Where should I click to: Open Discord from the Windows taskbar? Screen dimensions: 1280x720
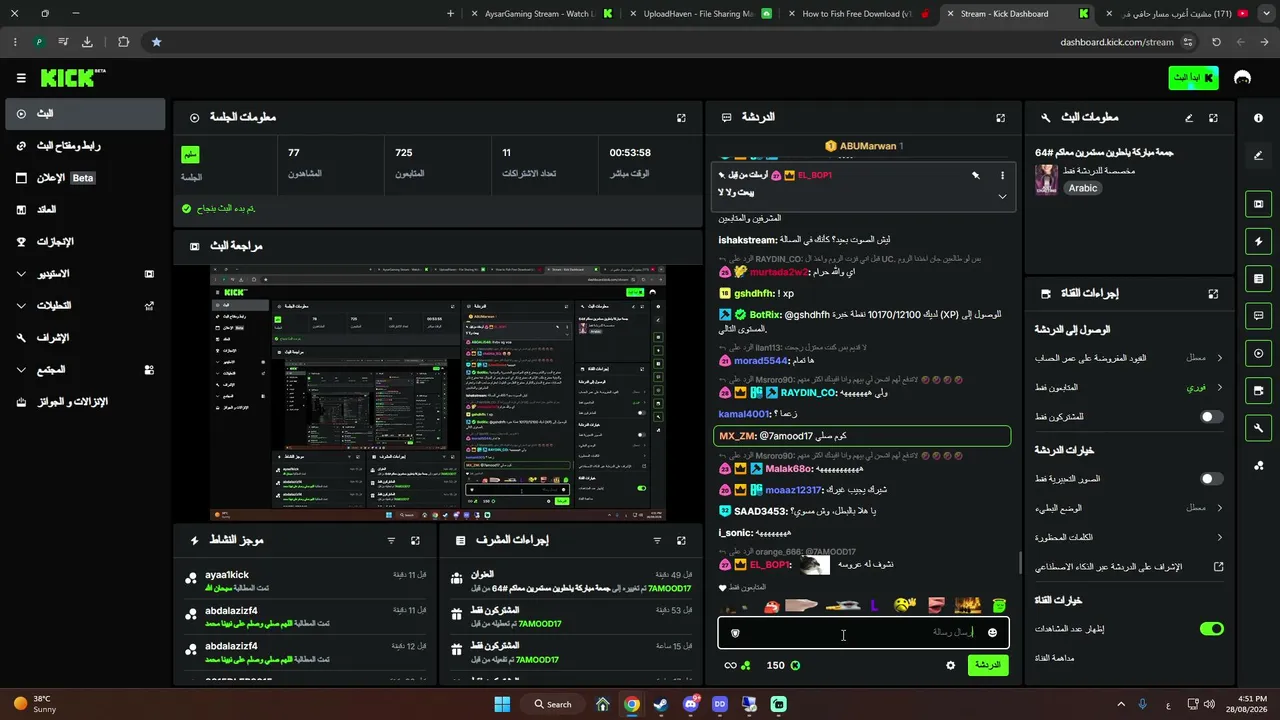[x=690, y=704]
